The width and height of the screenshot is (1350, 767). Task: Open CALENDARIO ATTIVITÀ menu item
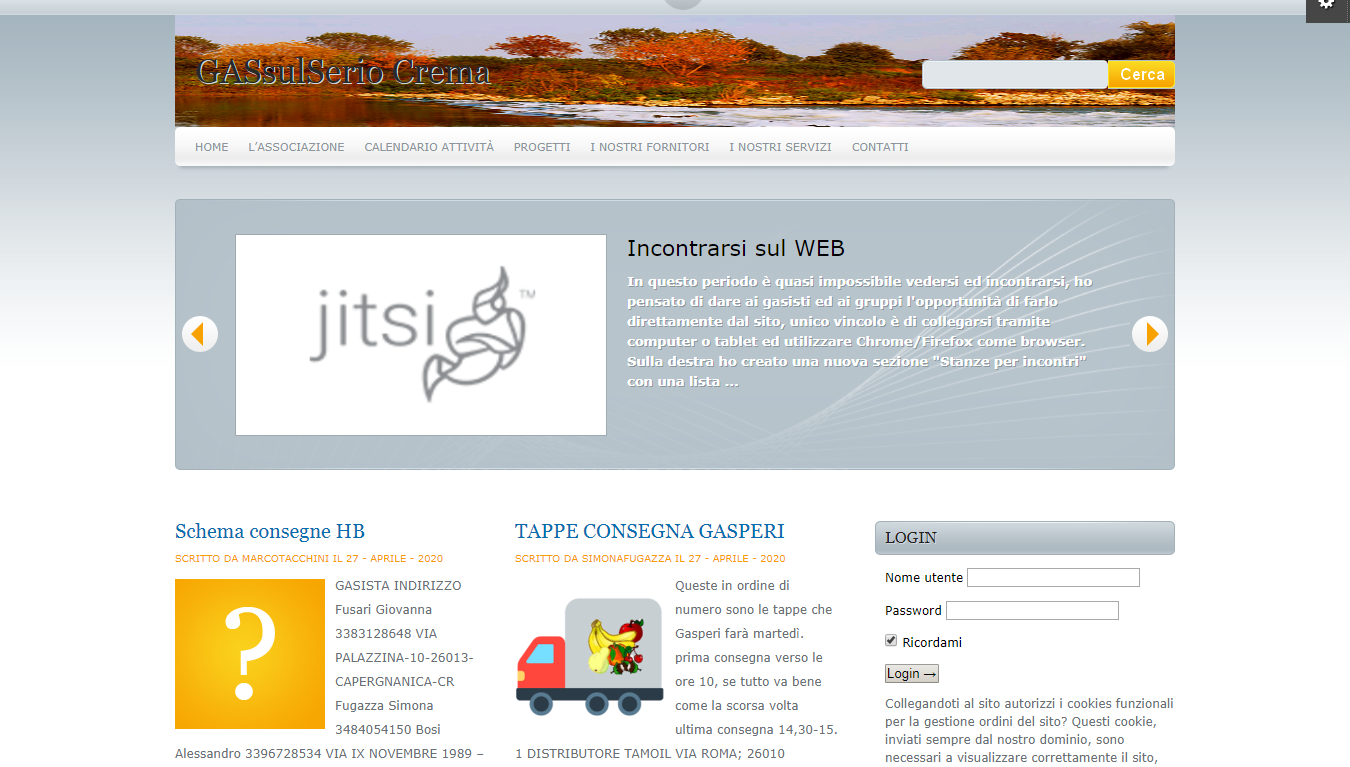click(429, 147)
